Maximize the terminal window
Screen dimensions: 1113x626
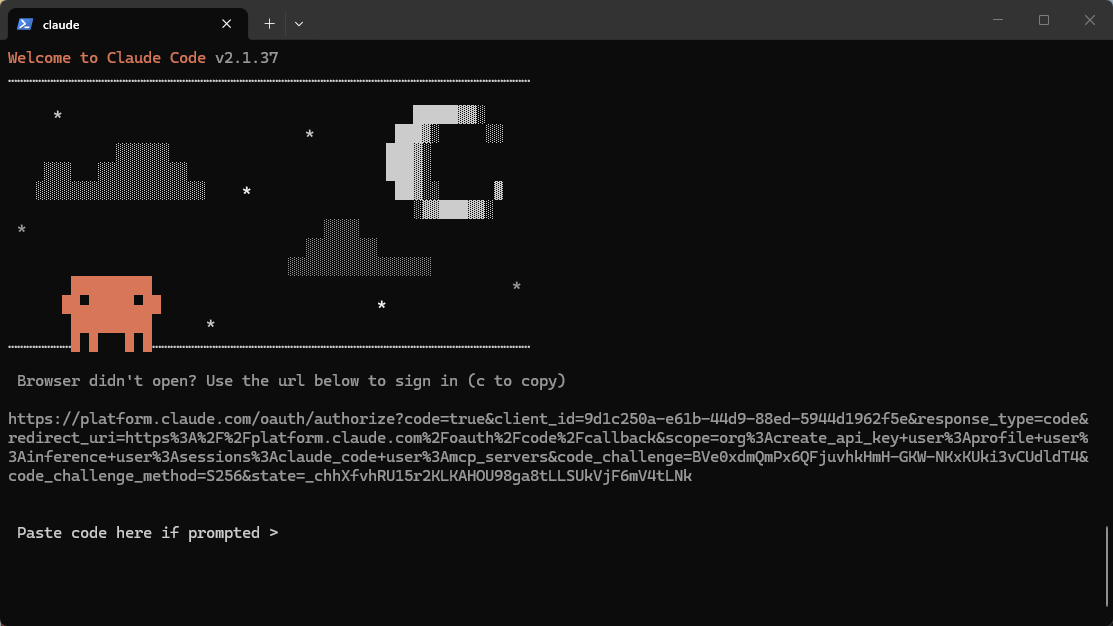click(1043, 20)
